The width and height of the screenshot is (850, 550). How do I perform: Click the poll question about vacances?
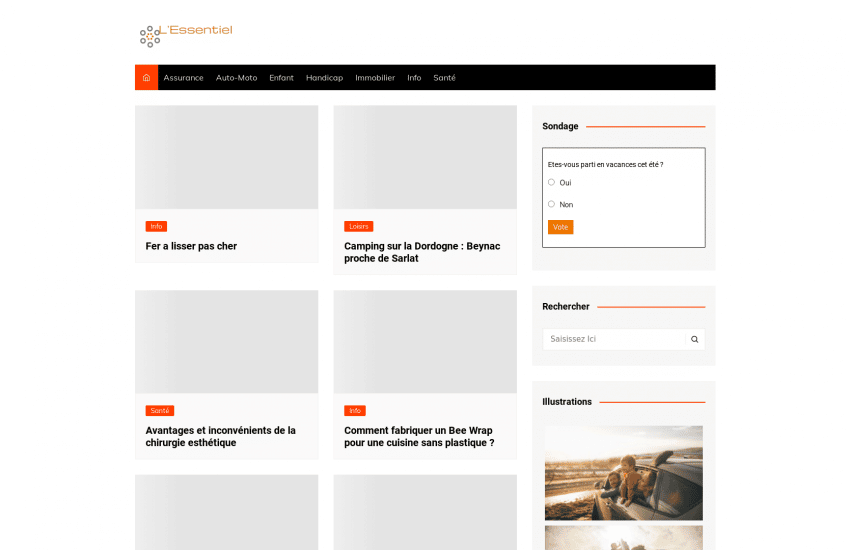tap(605, 165)
